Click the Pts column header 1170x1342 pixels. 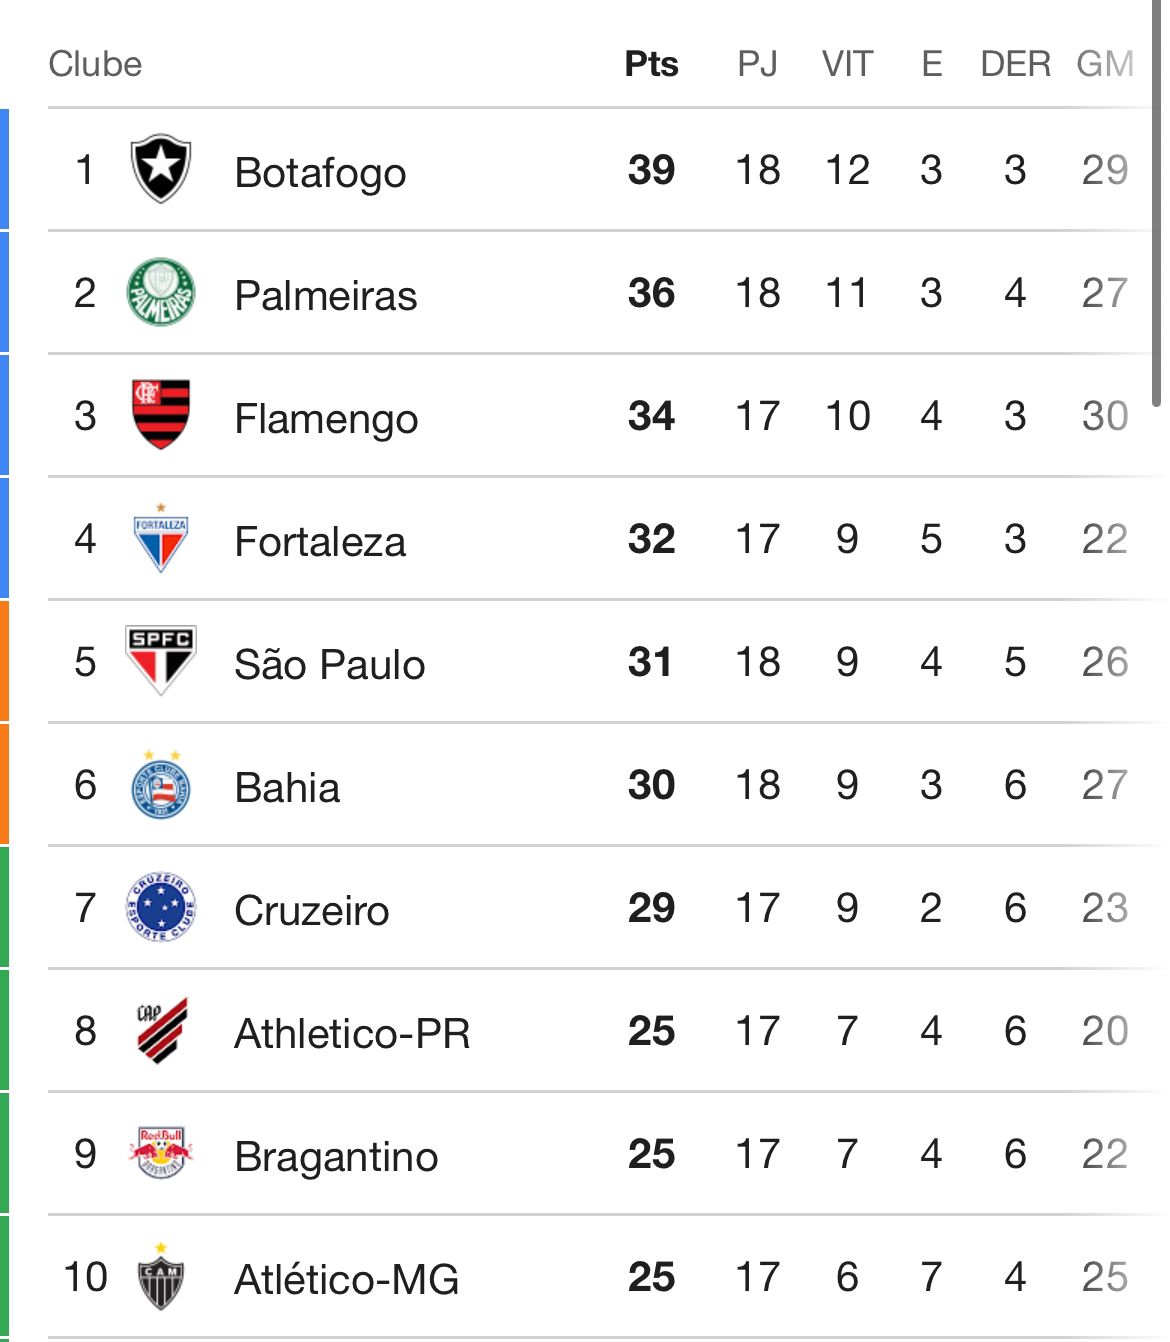click(651, 64)
